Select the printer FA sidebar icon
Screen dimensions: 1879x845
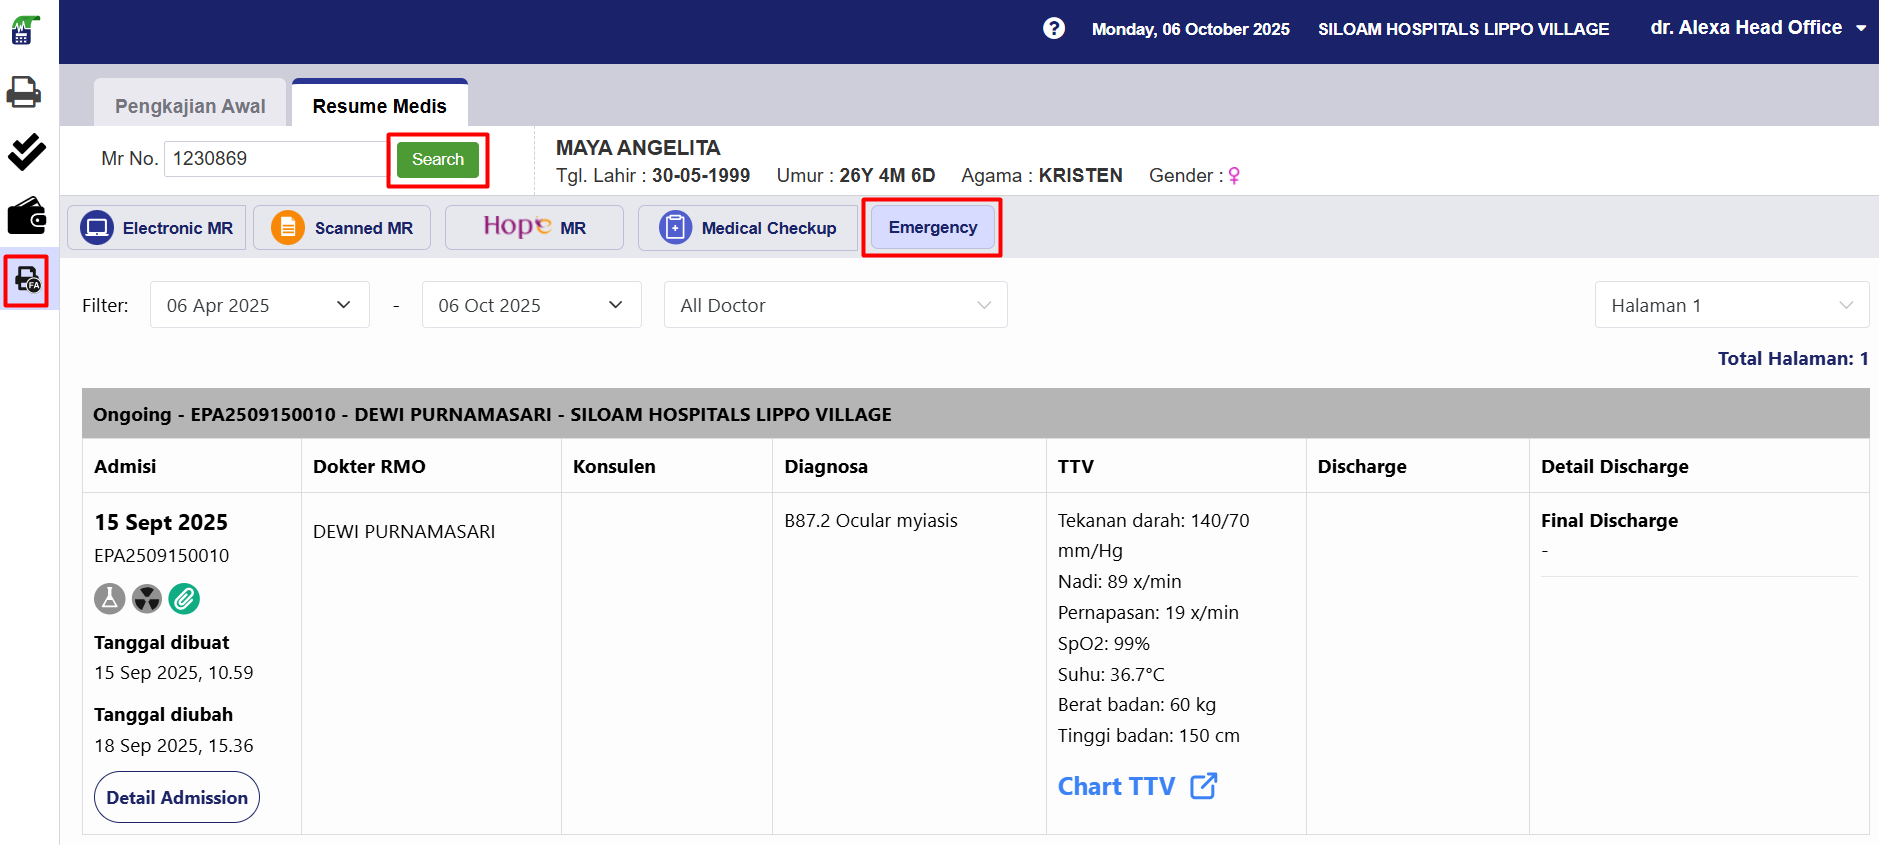(27, 281)
